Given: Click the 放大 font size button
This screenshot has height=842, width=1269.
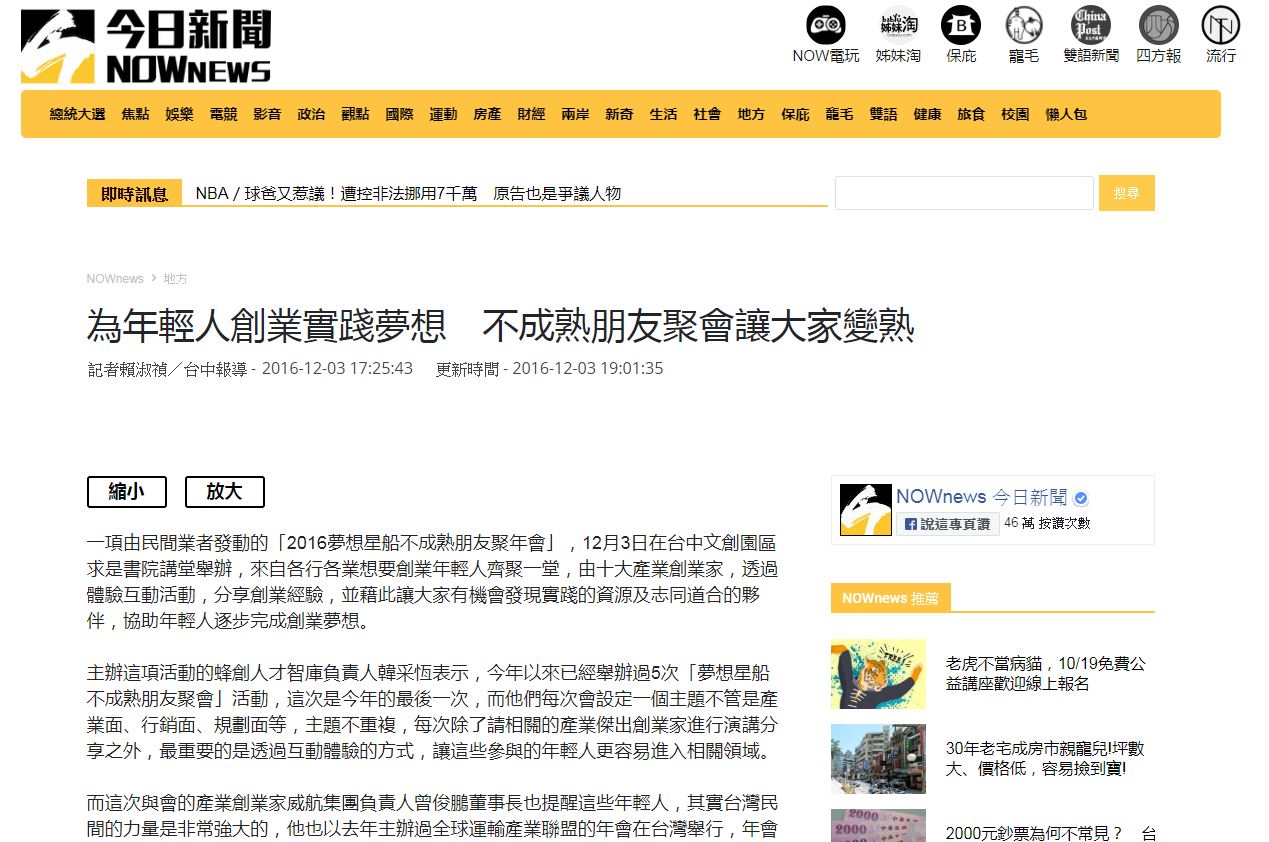Looking at the screenshot, I should pos(225,492).
